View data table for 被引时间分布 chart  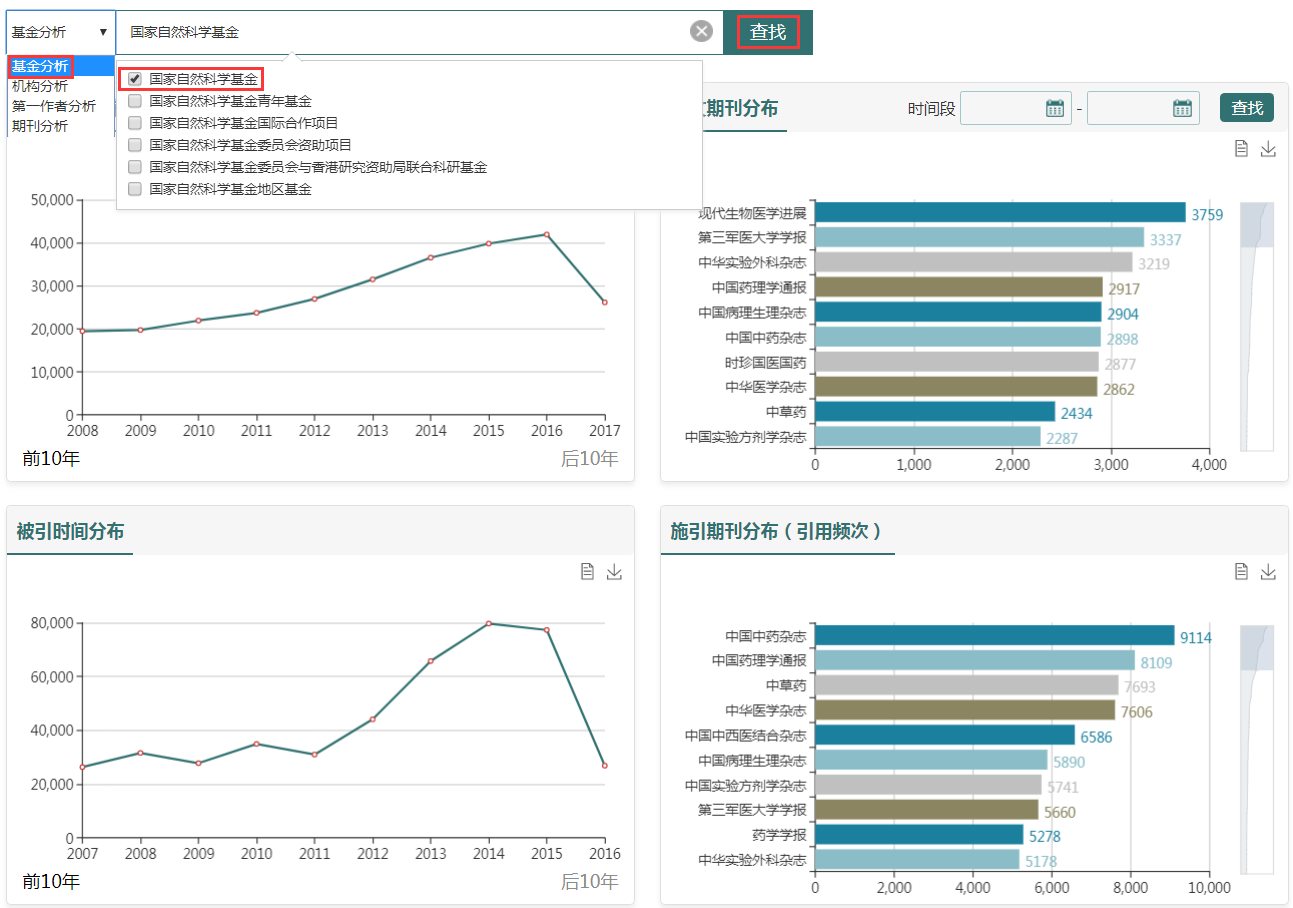tap(588, 571)
